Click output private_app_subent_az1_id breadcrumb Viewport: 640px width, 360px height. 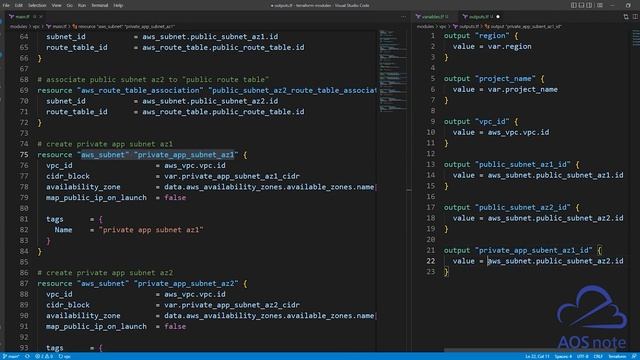pos(523,27)
